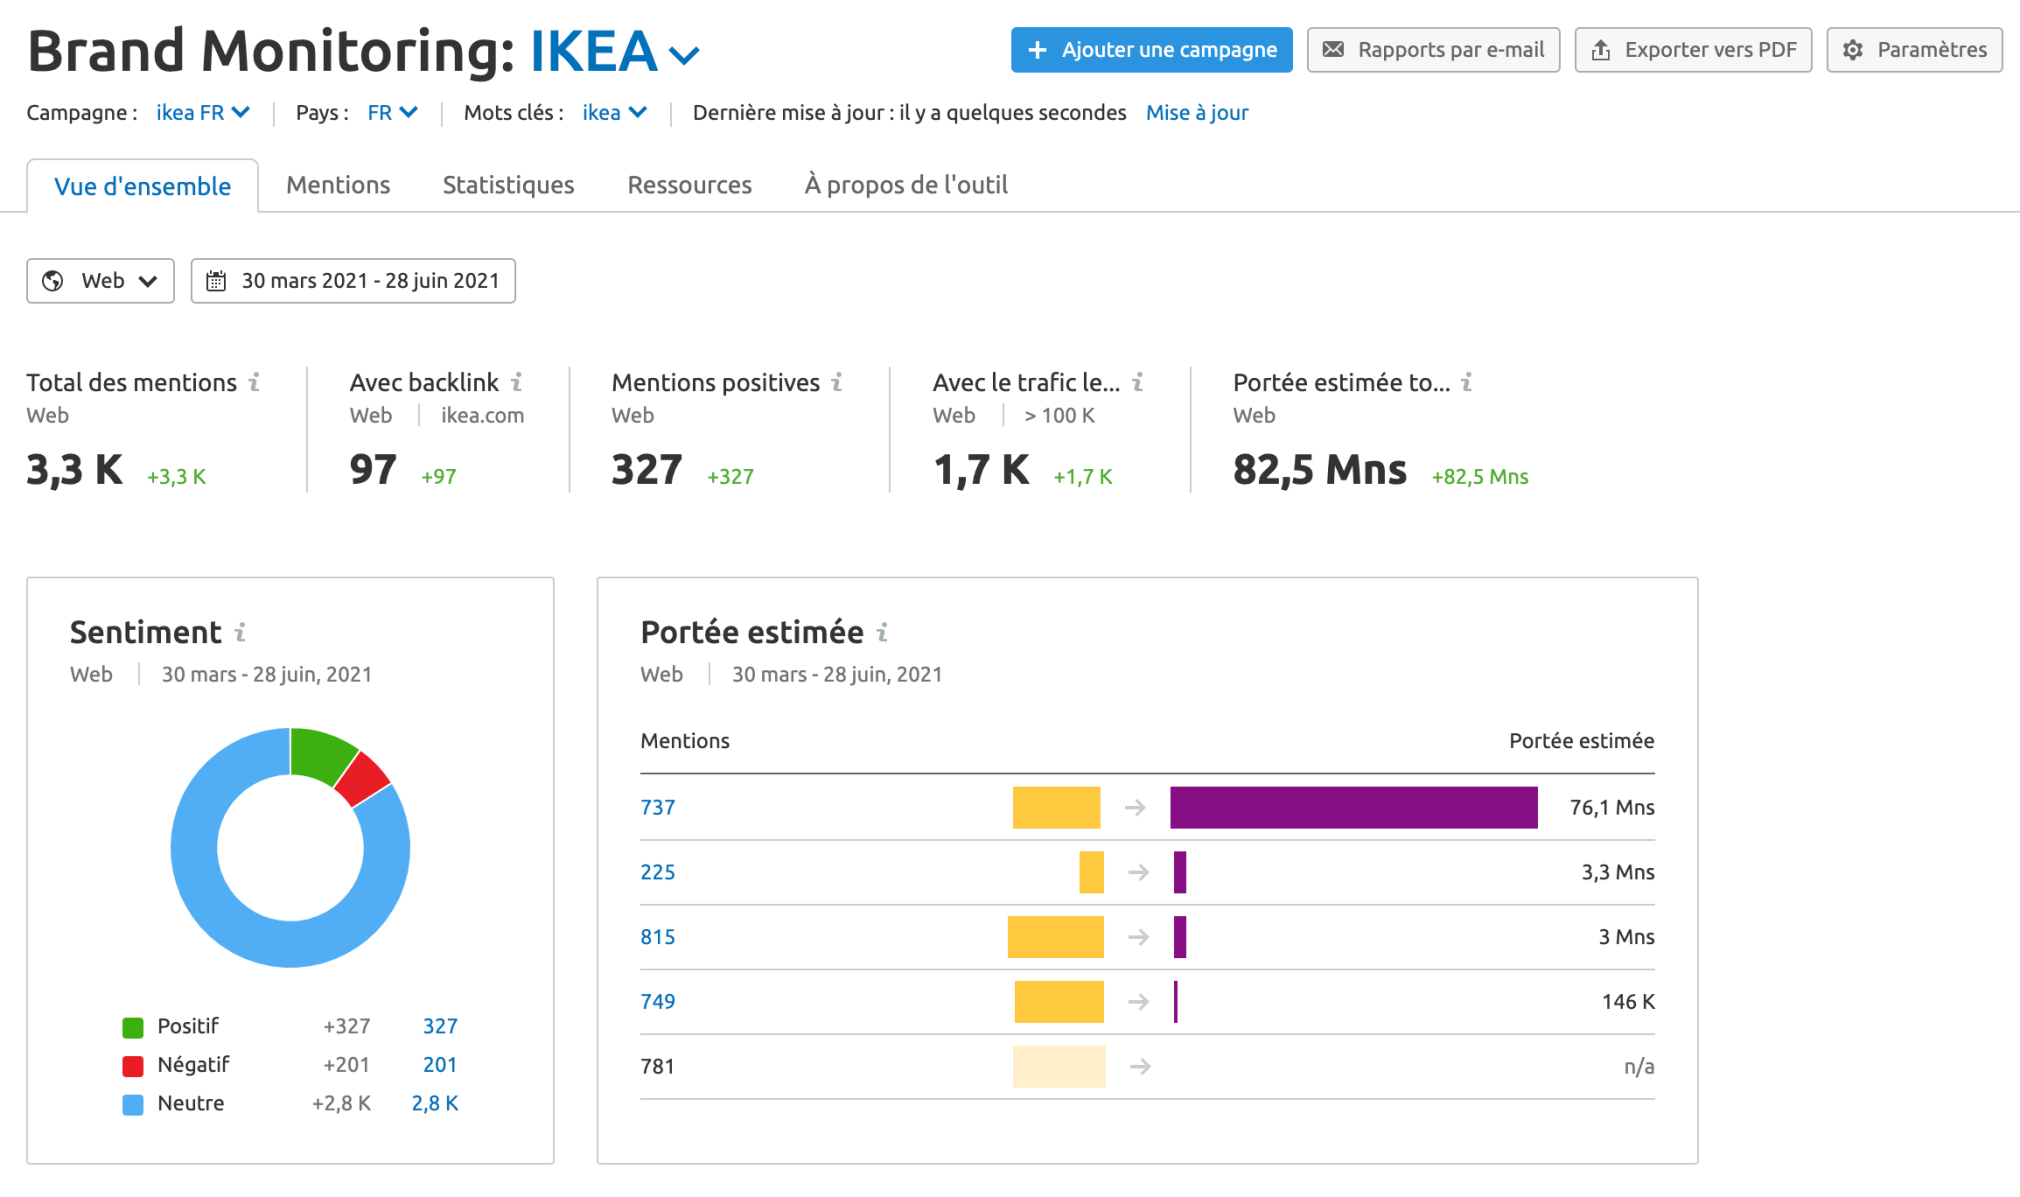Open the 225 mentions link
The height and width of the screenshot is (1197, 2020).
click(x=657, y=872)
